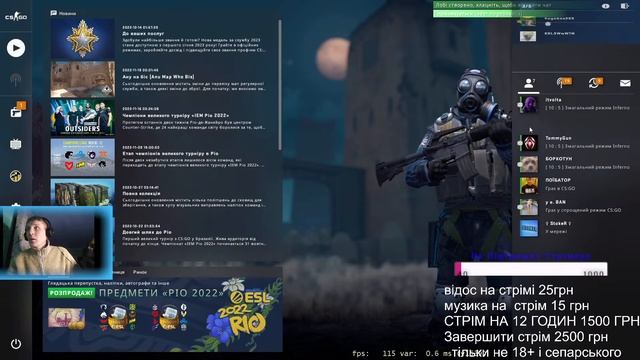This screenshot has height=360, width=640.
Task: Select the Ринок store tab
Action: [140, 272]
